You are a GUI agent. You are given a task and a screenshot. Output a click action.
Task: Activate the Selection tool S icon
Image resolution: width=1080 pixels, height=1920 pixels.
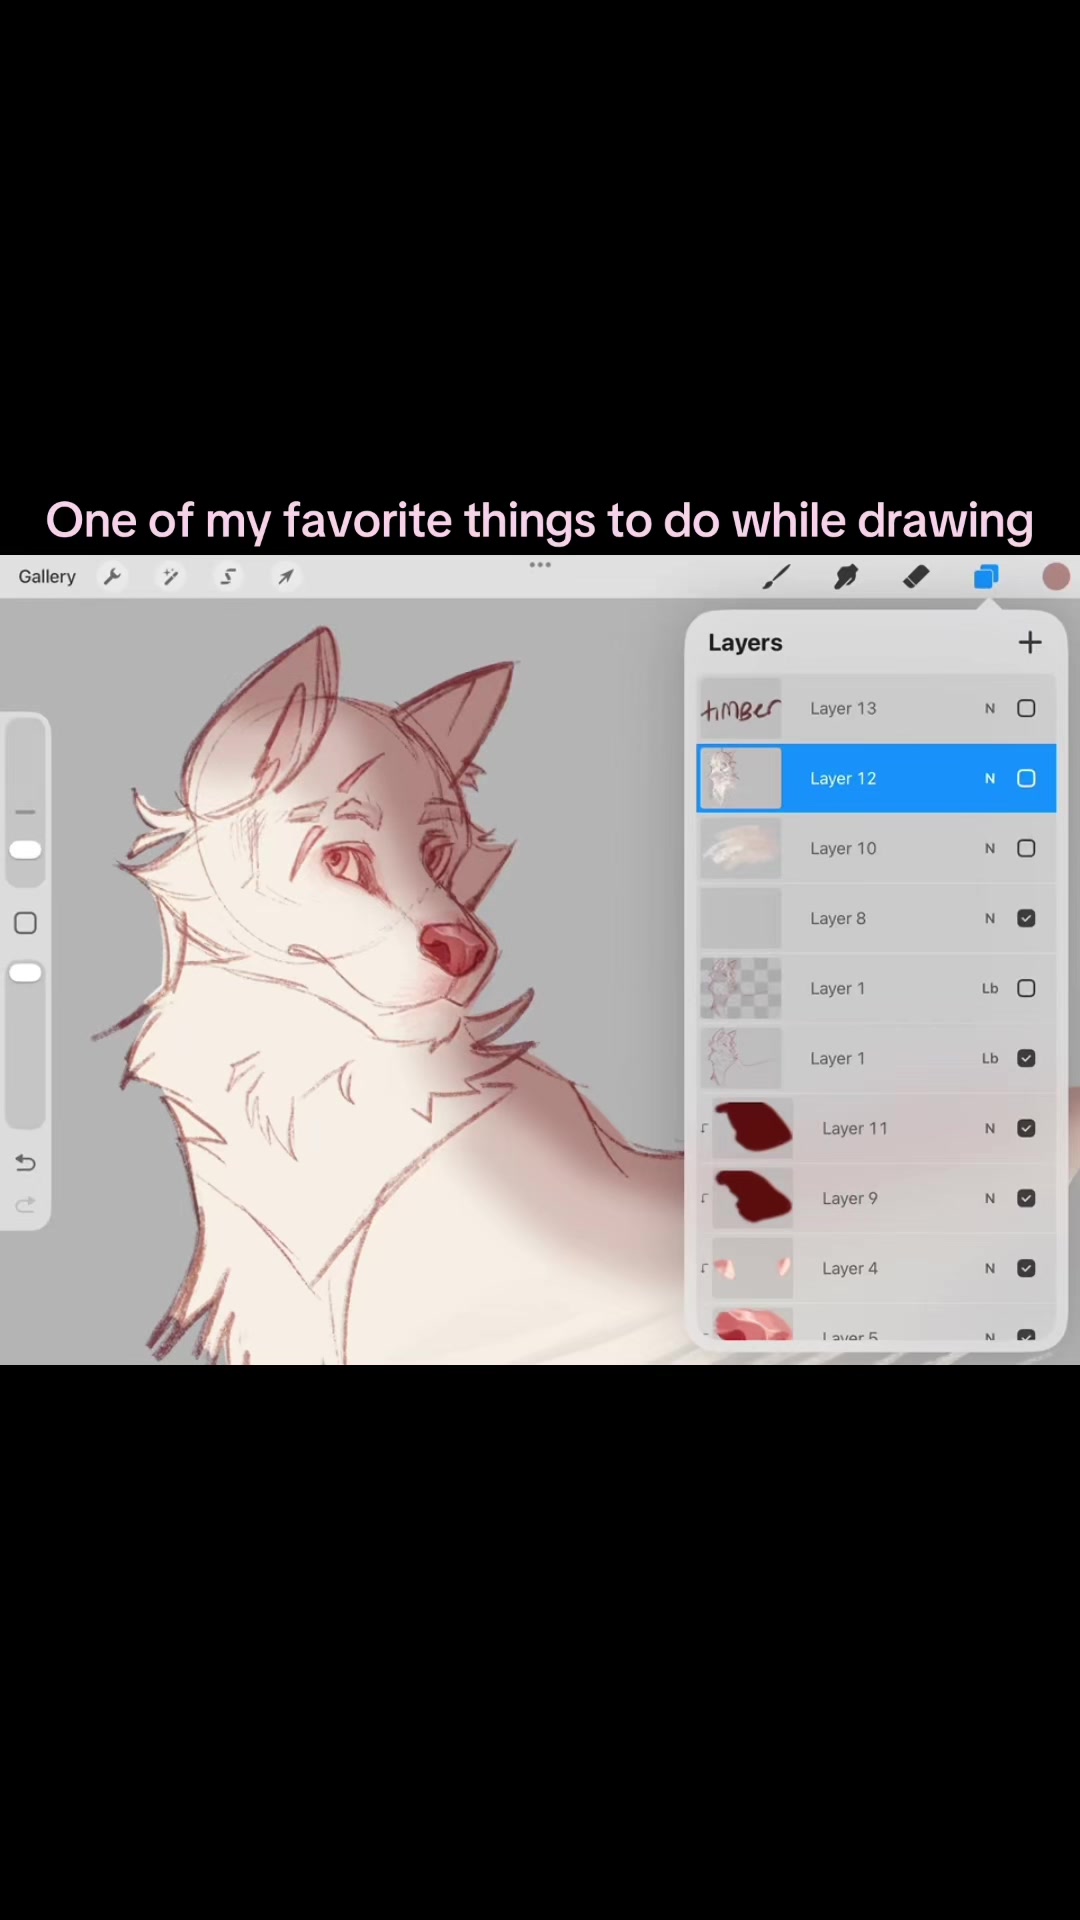pos(228,577)
